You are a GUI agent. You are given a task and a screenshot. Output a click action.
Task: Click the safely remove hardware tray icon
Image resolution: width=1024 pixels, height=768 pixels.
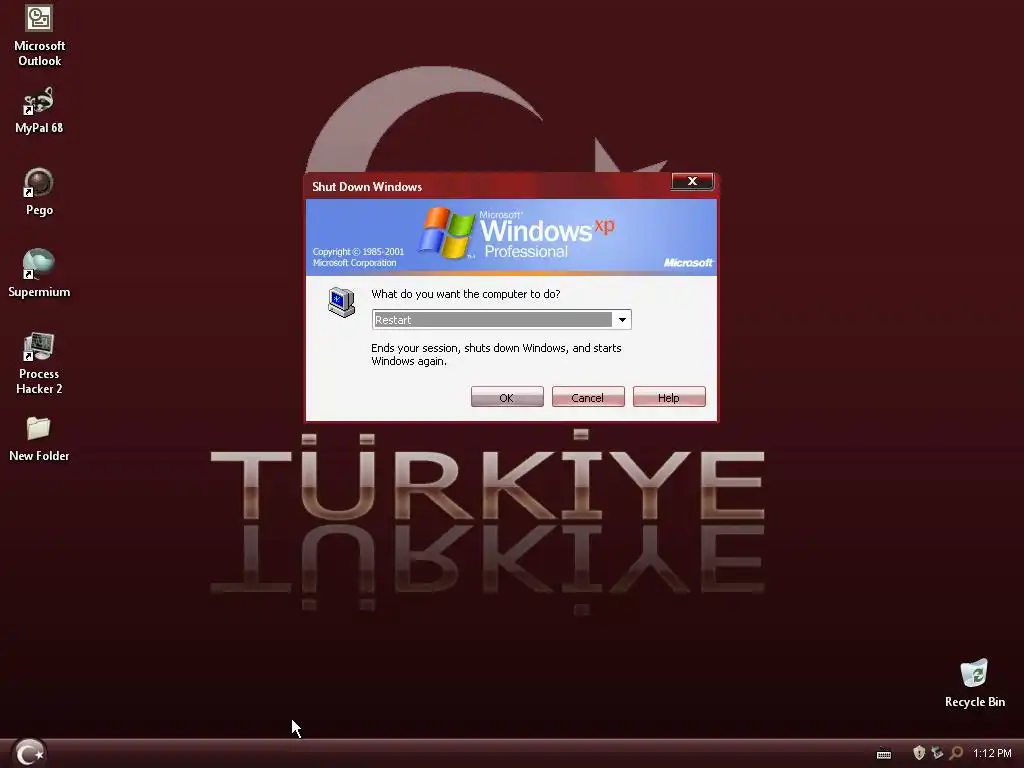coord(937,753)
